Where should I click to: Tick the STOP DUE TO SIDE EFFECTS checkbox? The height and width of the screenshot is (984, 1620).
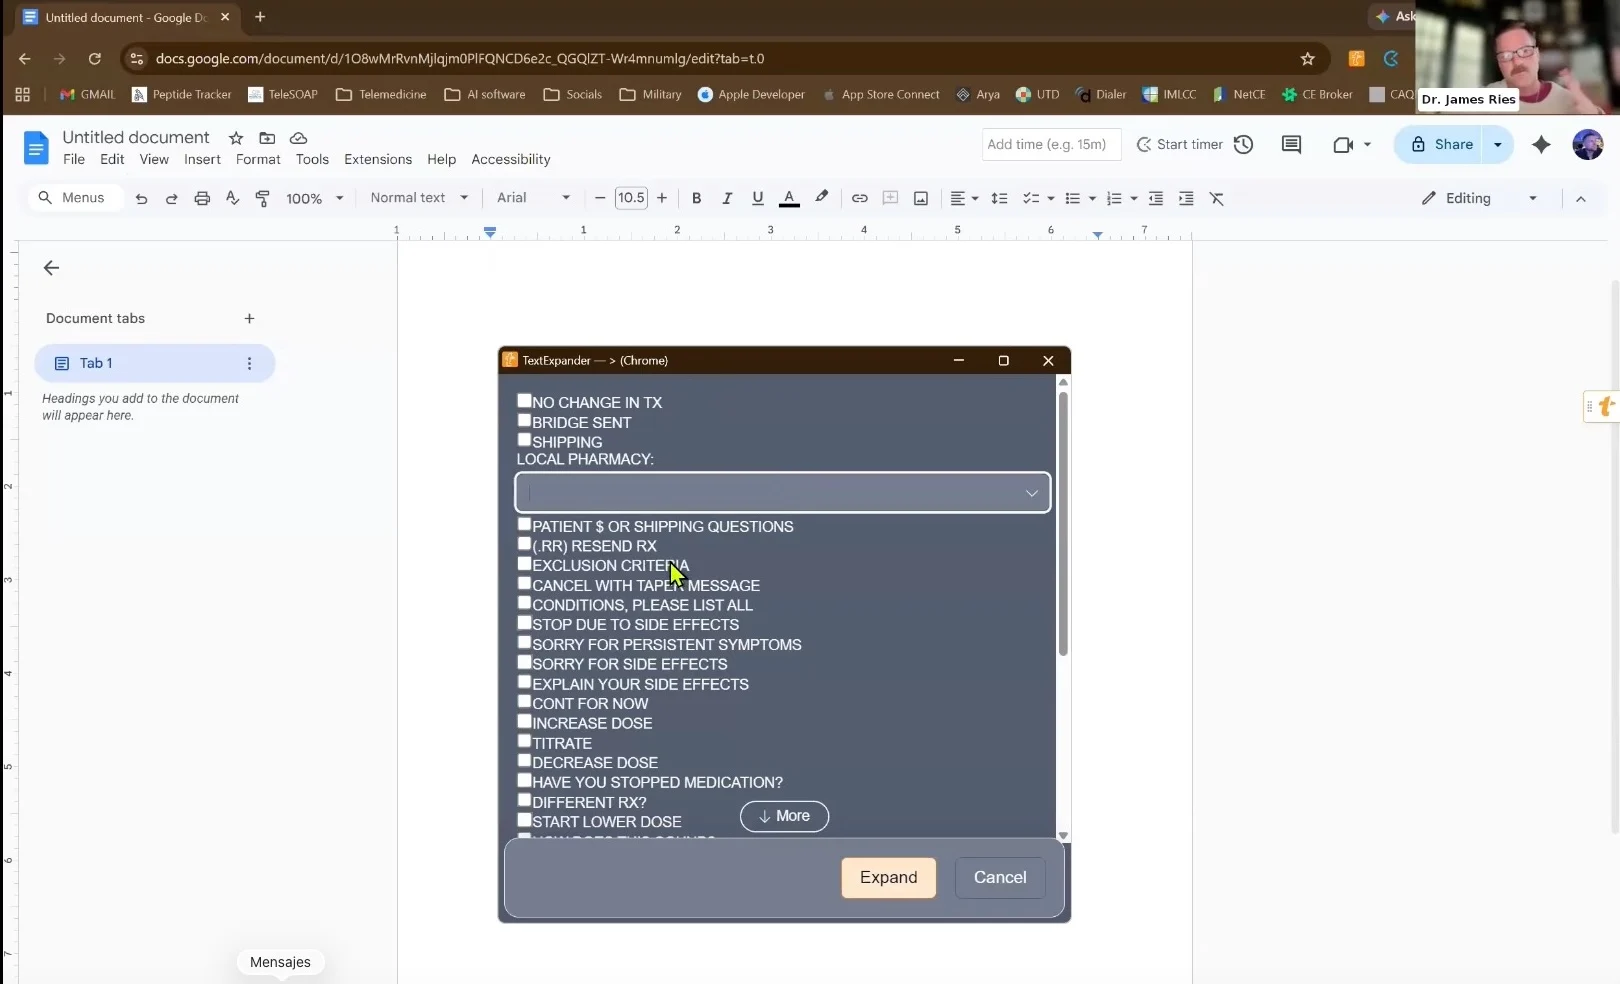click(524, 623)
